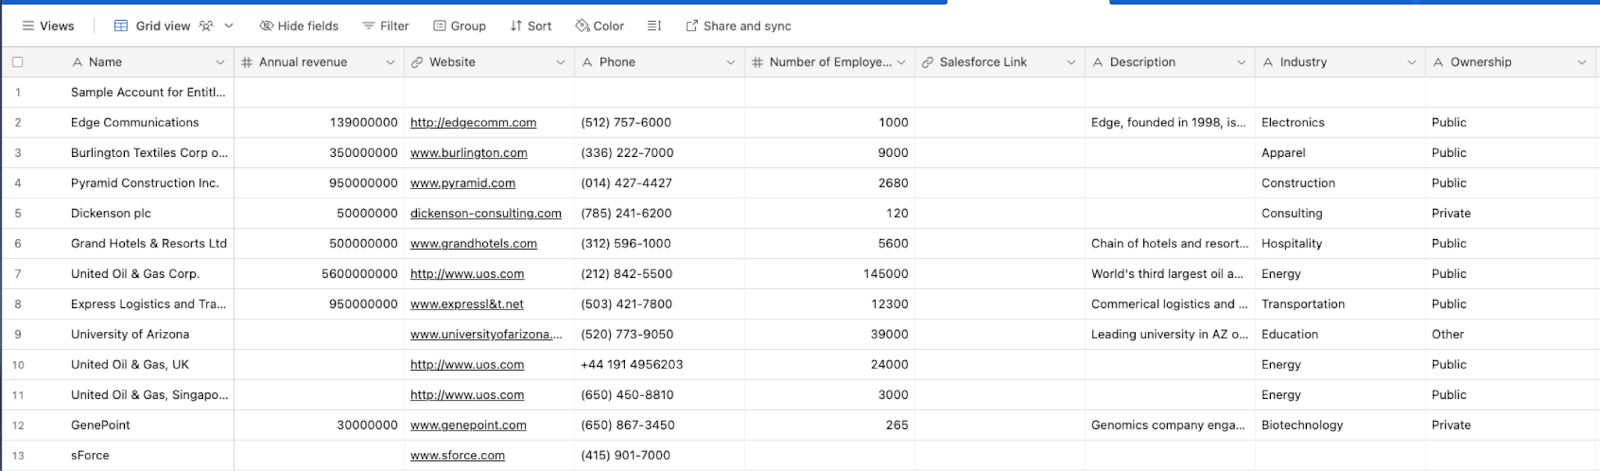
Task: Click the Hospitality industry cell
Action: [1339, 243]
